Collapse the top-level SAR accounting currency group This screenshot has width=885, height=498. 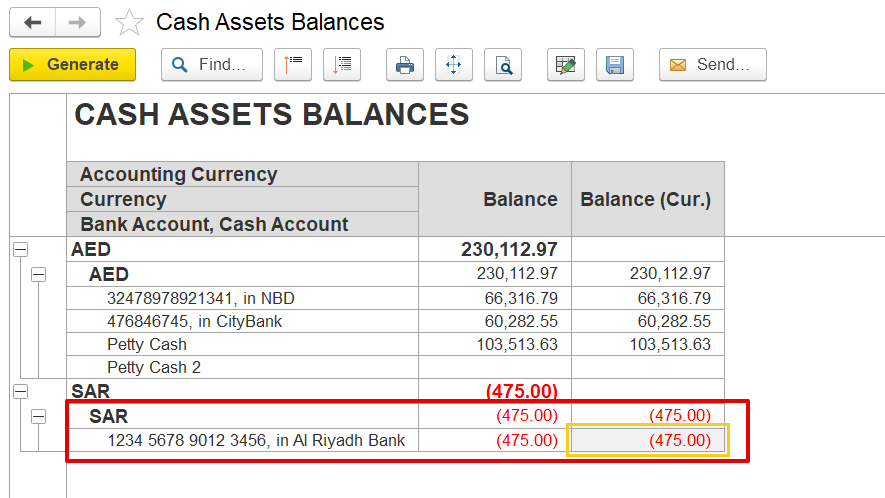tap(20, 391)
